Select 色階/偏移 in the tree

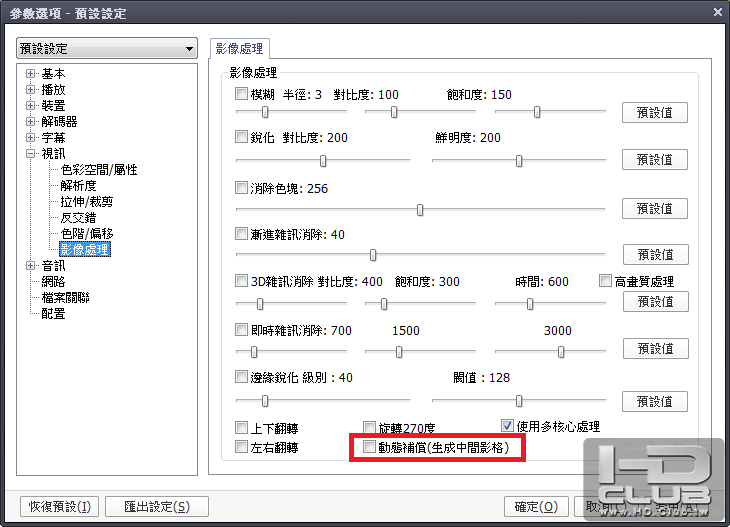(87, 234)
